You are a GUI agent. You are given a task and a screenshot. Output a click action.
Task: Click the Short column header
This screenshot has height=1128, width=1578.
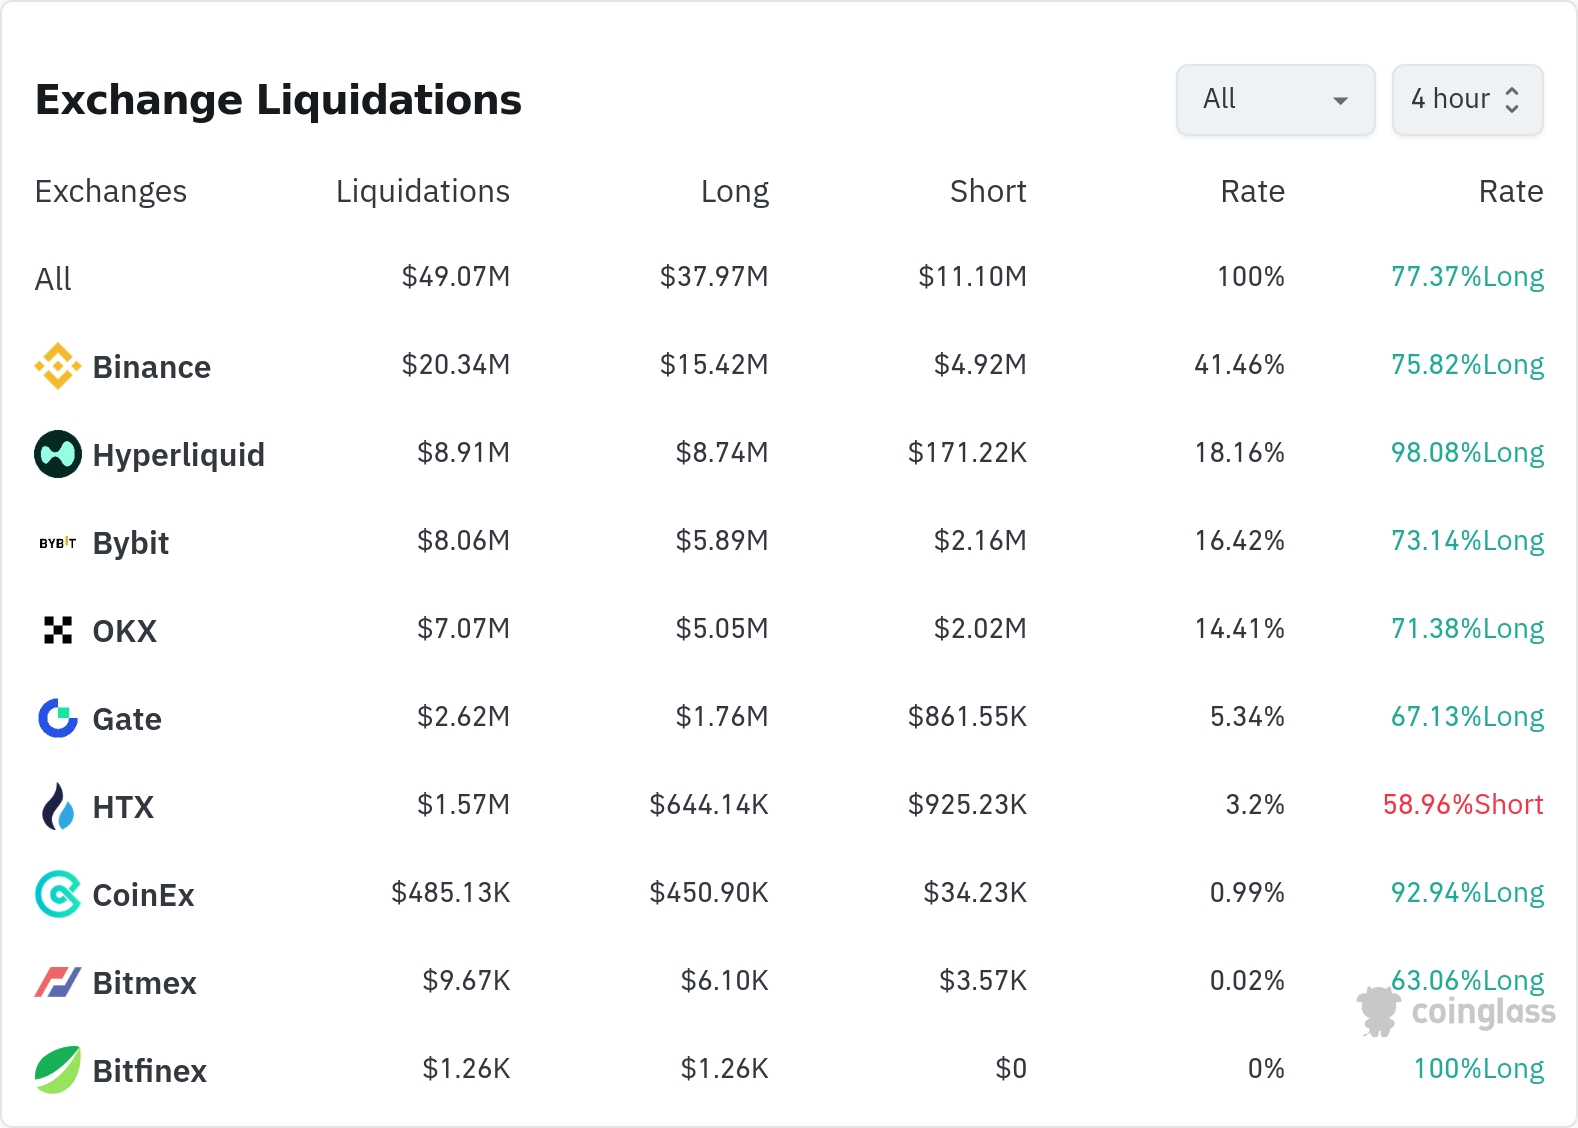tap(987, 191)
